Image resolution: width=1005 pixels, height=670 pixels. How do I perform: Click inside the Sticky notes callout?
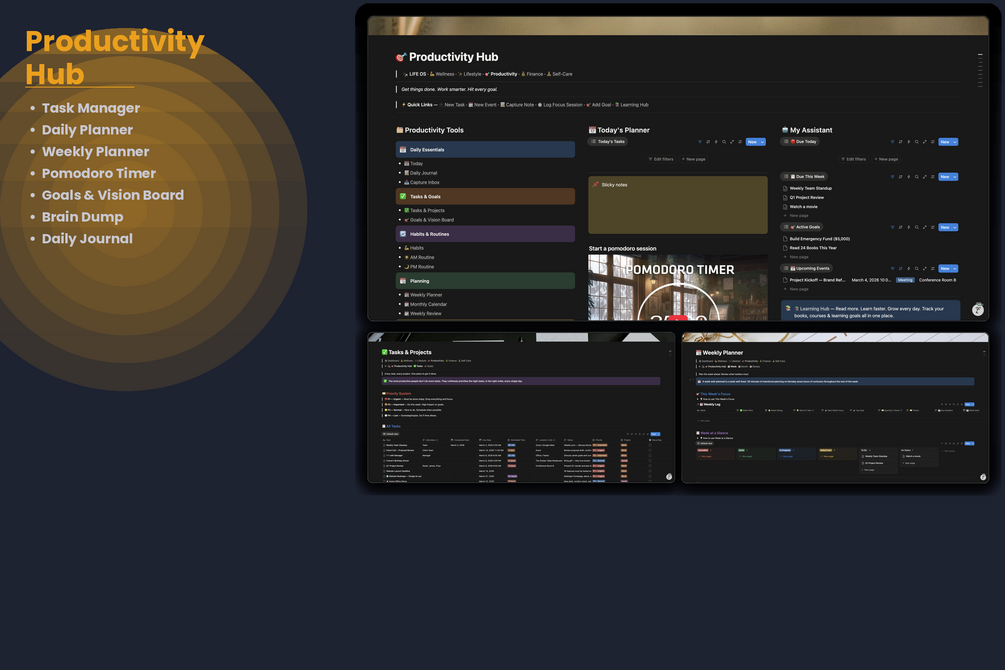[x=678, y=205]
